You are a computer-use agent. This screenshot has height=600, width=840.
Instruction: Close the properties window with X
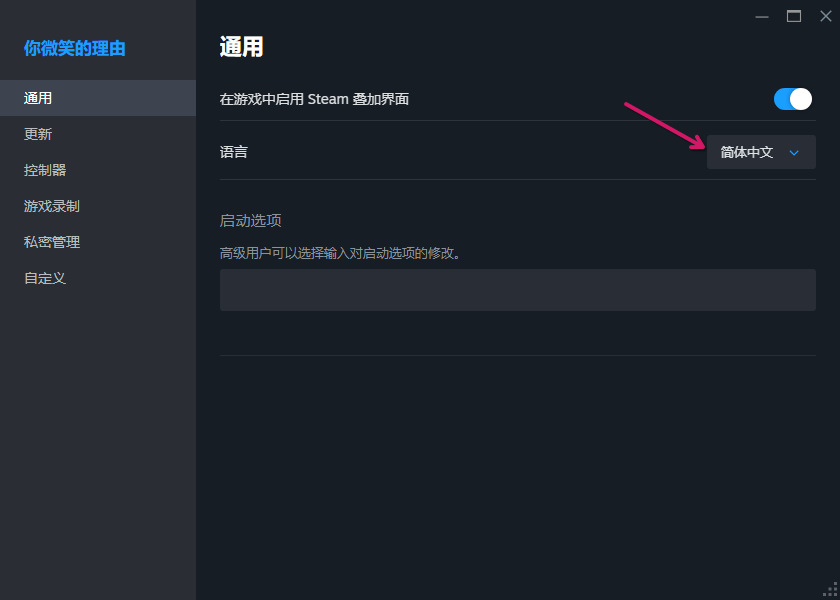(x=825, y=16)
